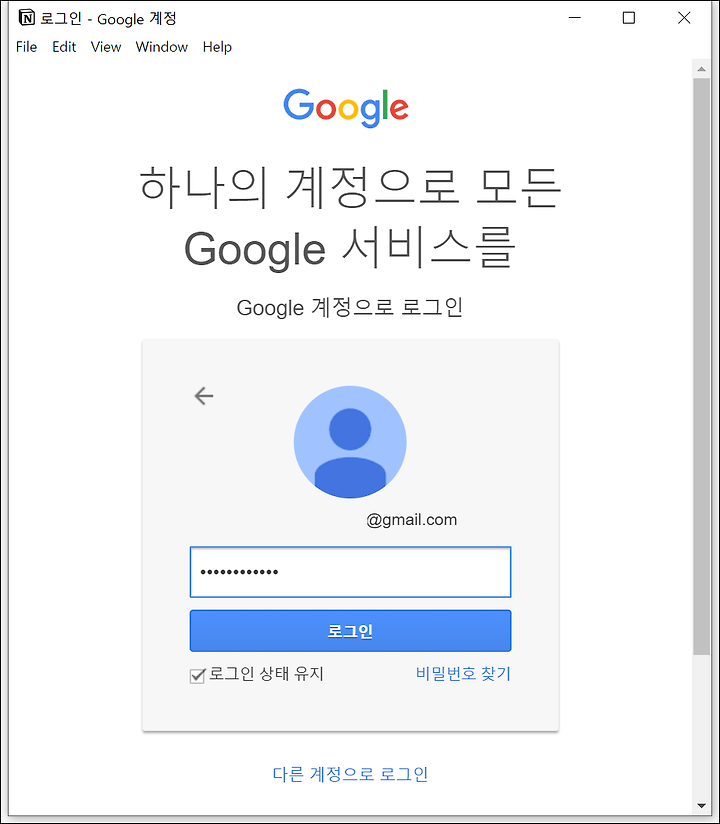The height and width of the screenshot is (824, 720).
Task: Maximize the login window
Action: tap(629, 18)
